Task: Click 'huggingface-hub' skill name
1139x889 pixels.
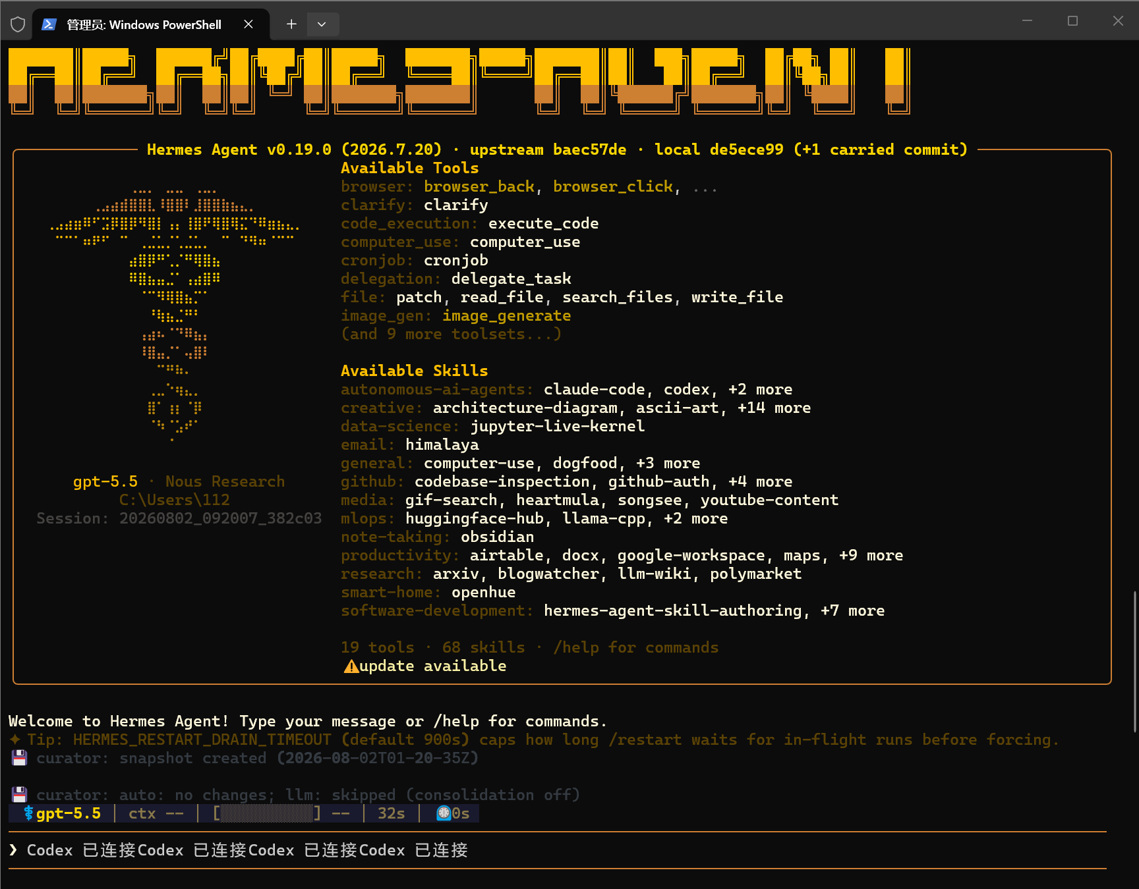Action: pyautogui.click(x=474, y=519)
